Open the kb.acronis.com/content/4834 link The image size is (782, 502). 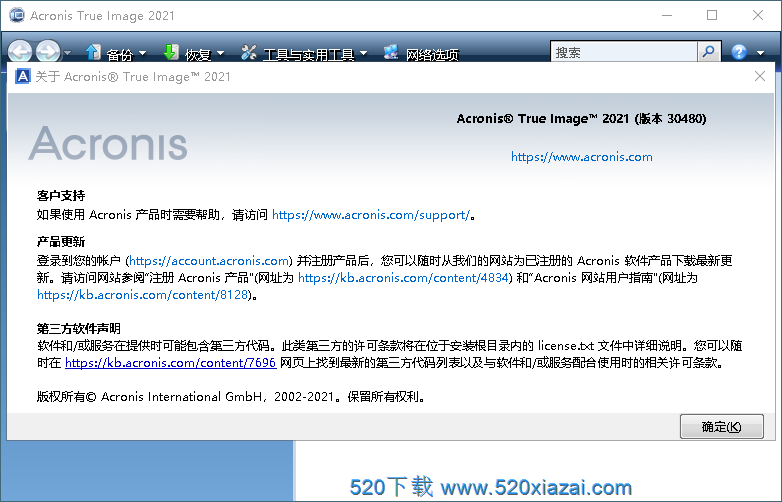tap(403, 278)
